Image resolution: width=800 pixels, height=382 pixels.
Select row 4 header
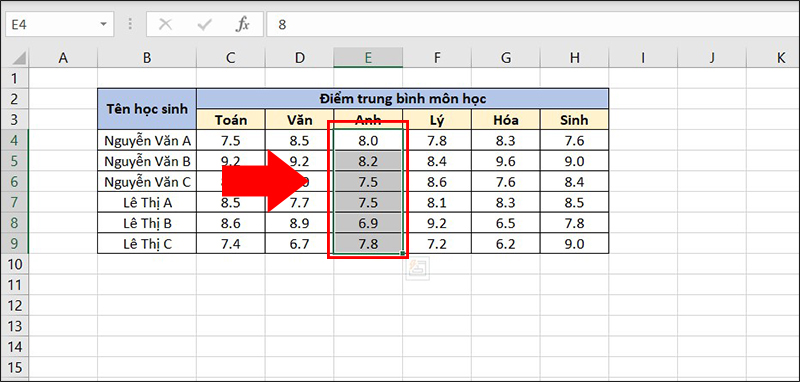coord(14,141)
